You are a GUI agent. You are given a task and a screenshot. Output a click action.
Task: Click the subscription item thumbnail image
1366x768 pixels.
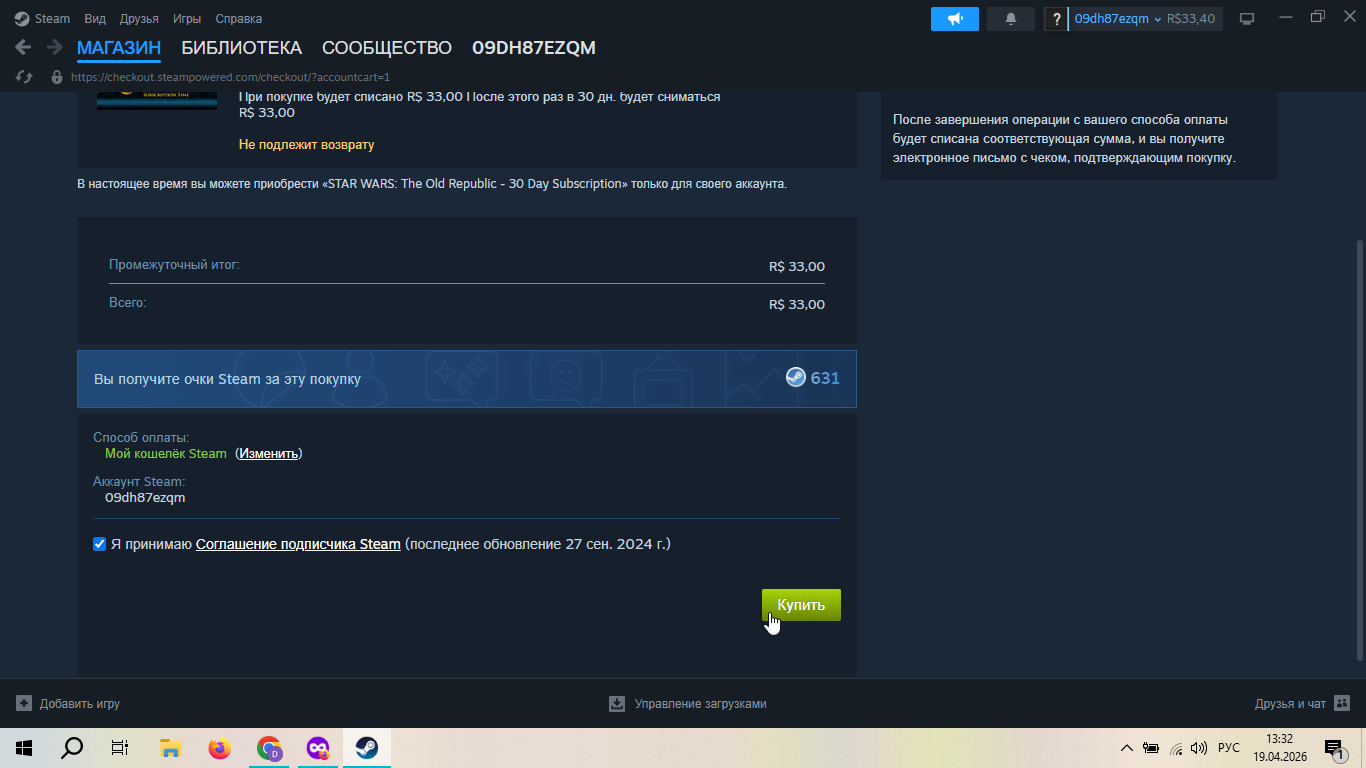coord(157,99)
